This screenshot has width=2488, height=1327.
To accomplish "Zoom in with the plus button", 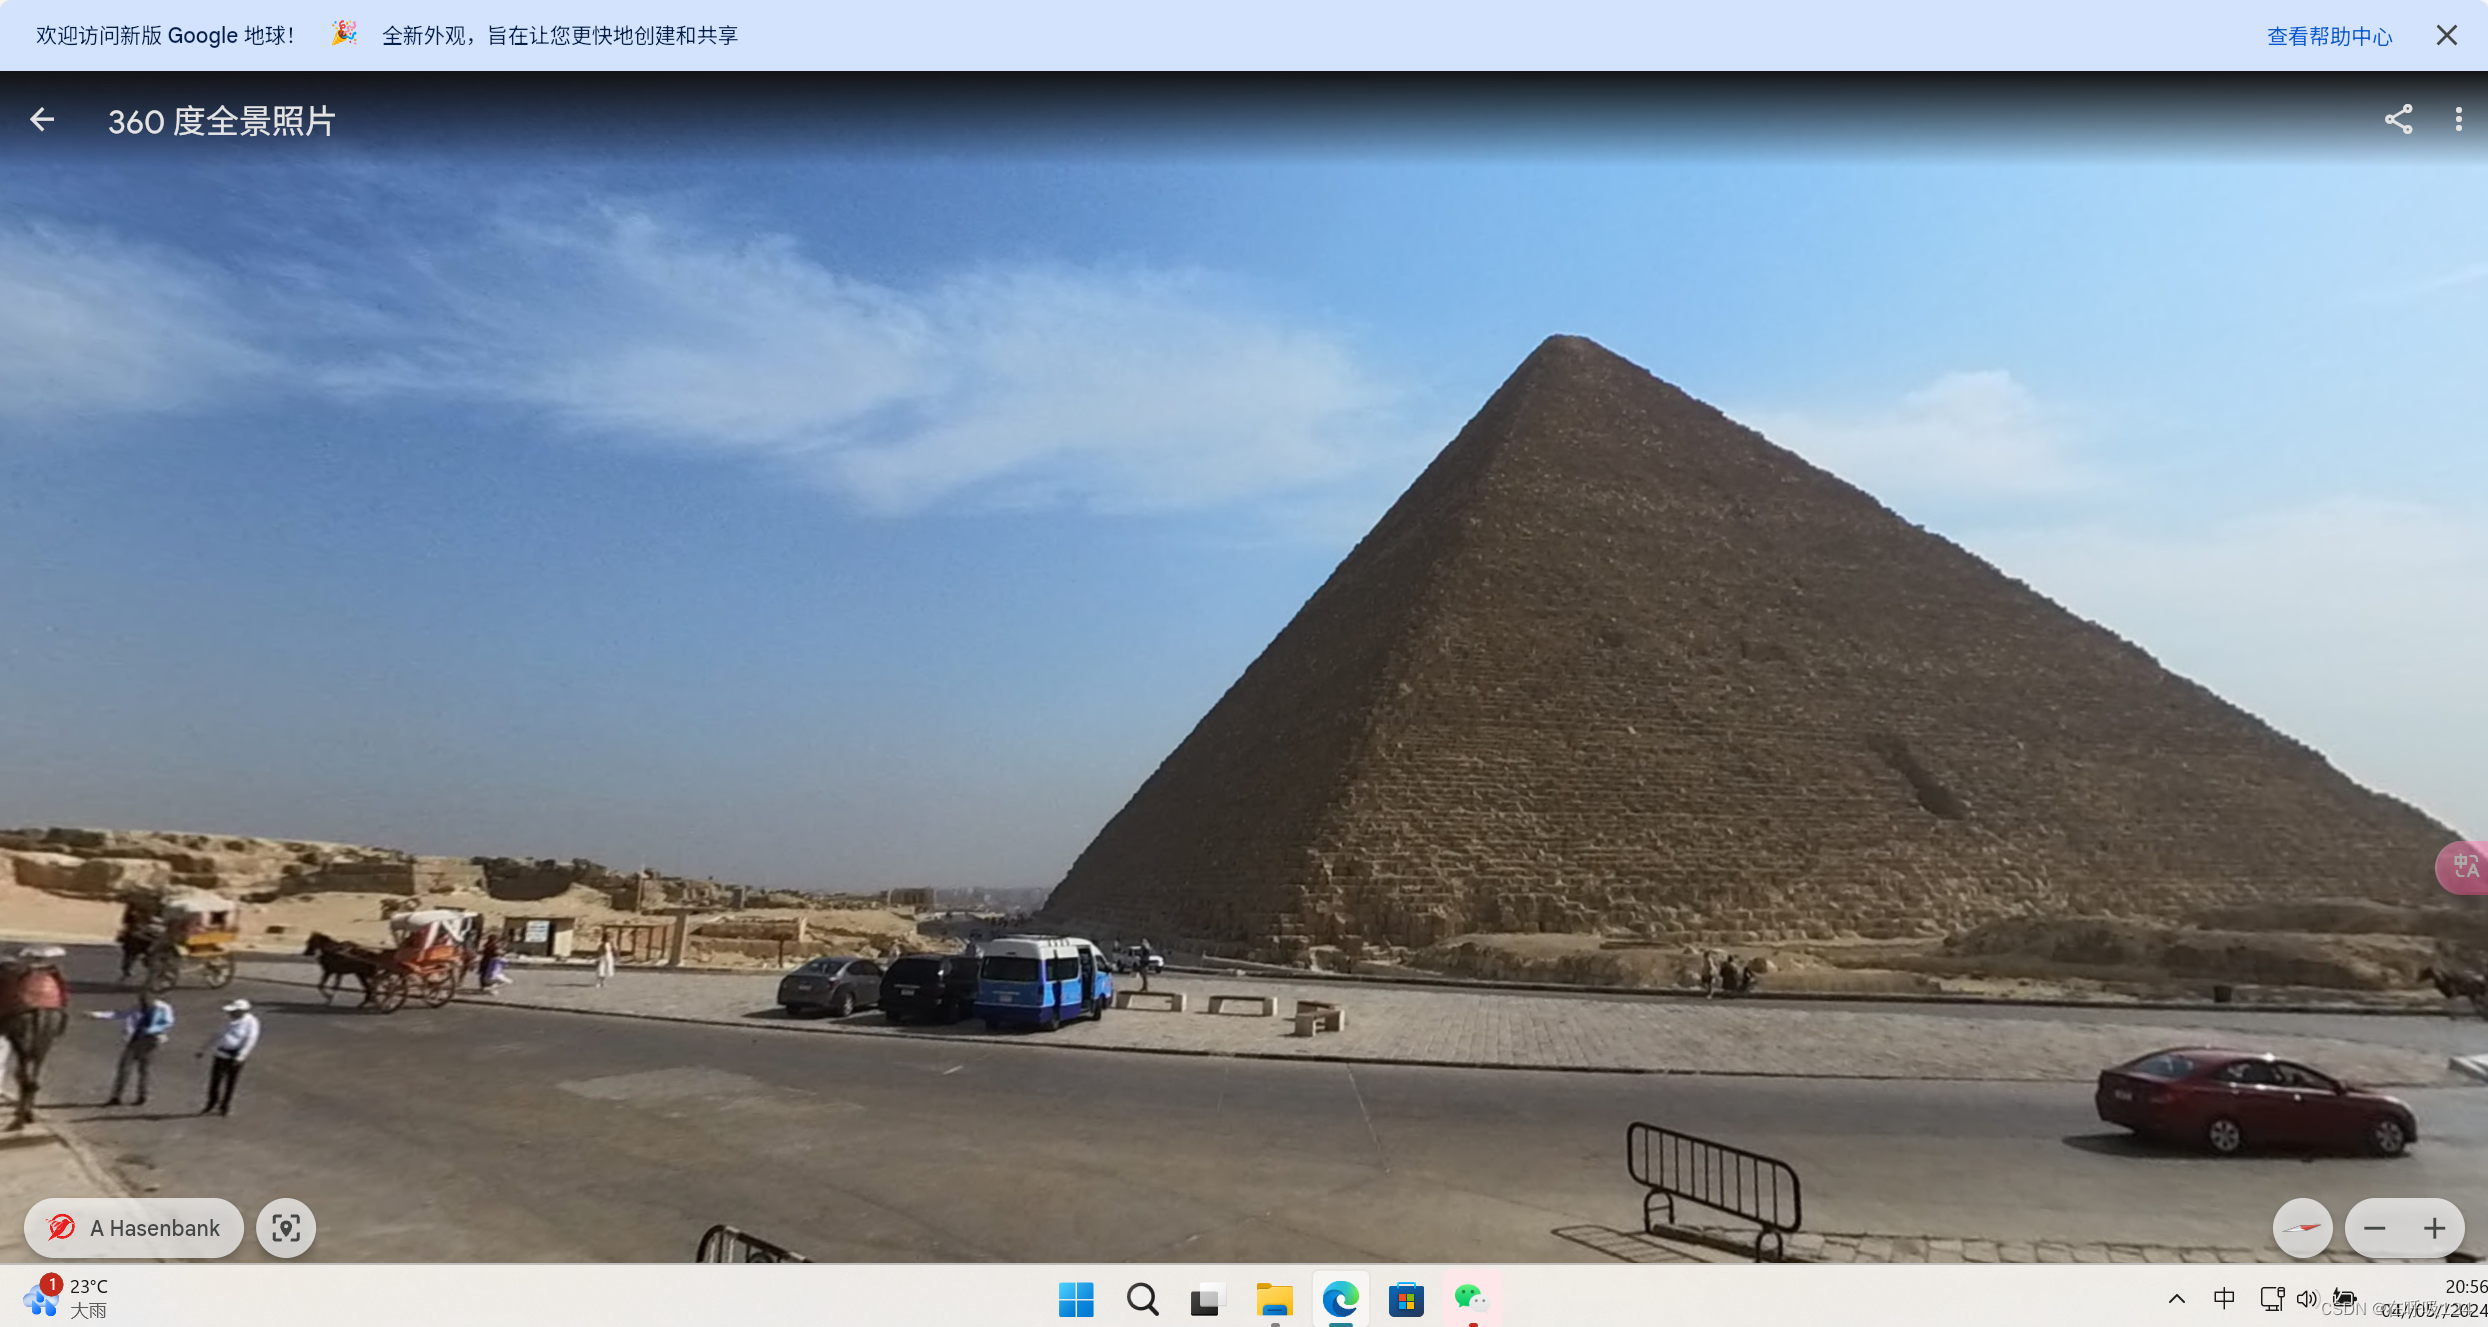I will click(x=2435, y=1228).
